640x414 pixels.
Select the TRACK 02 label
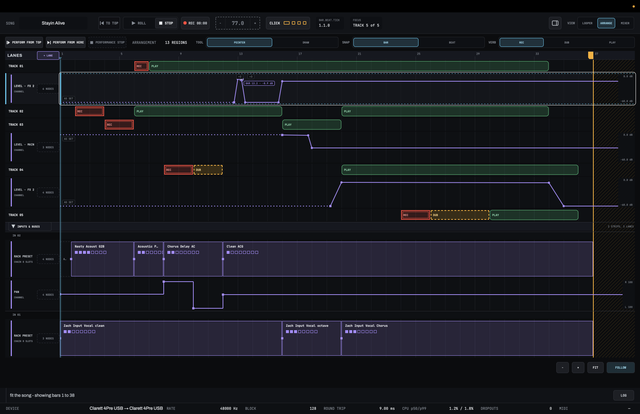[16, 111]
